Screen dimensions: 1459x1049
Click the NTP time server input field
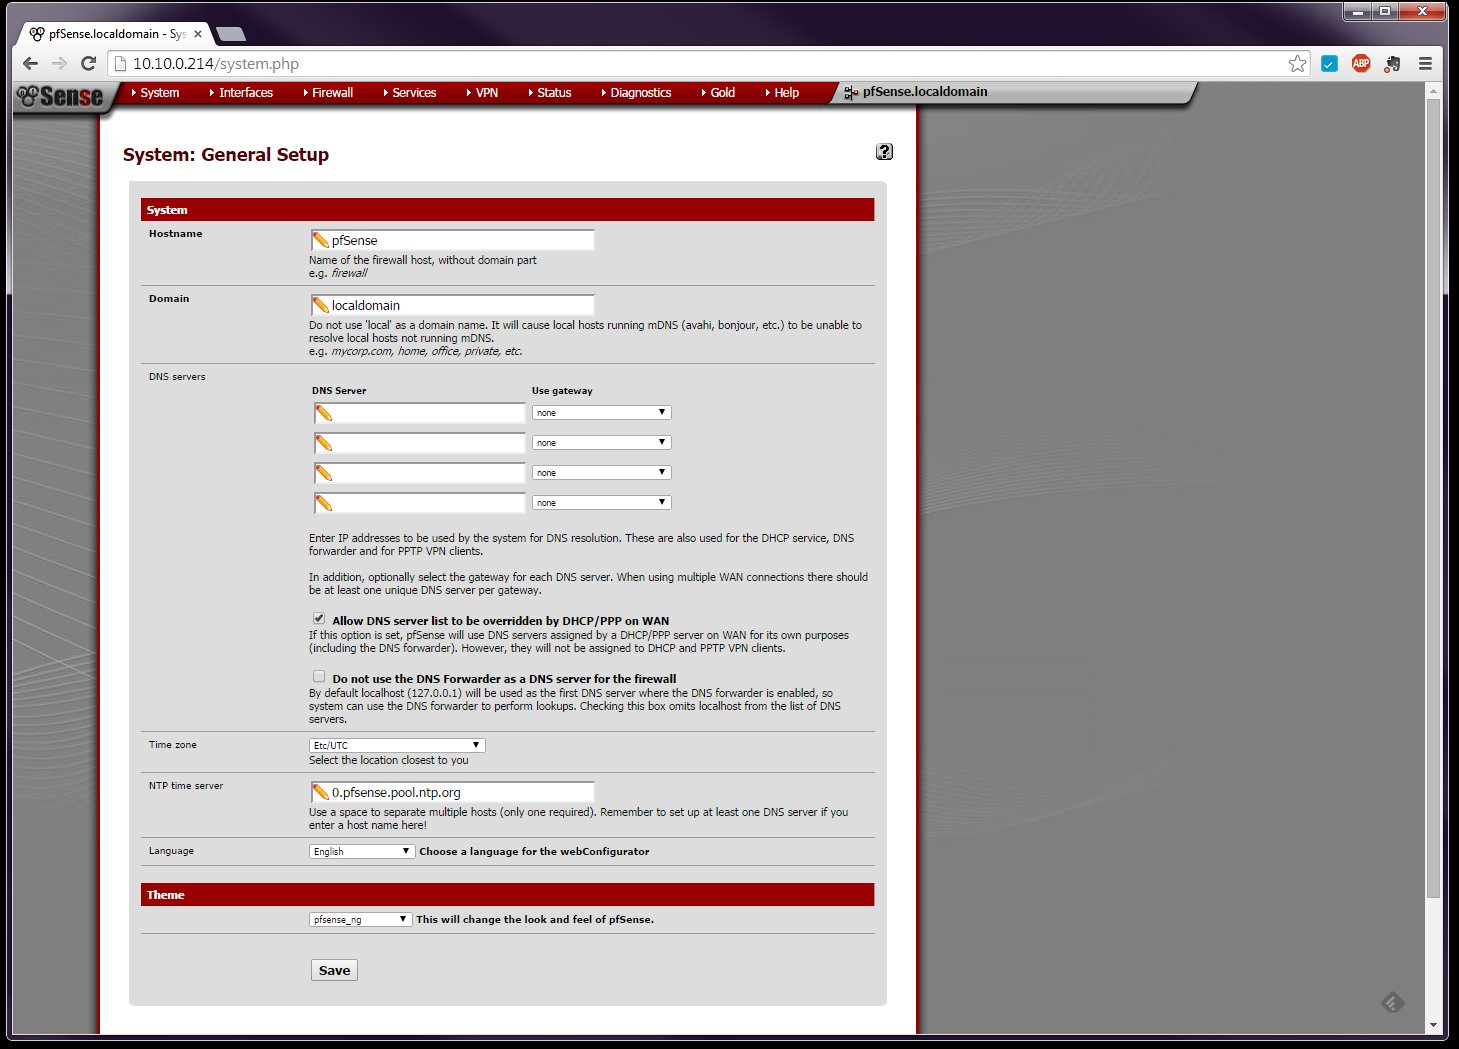(452, 792)
